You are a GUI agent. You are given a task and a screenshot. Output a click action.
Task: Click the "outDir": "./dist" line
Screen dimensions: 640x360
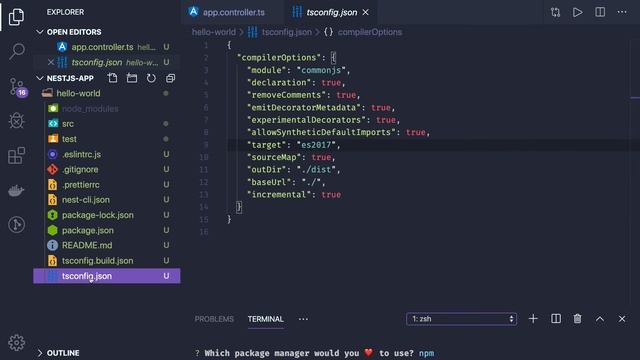293,170
